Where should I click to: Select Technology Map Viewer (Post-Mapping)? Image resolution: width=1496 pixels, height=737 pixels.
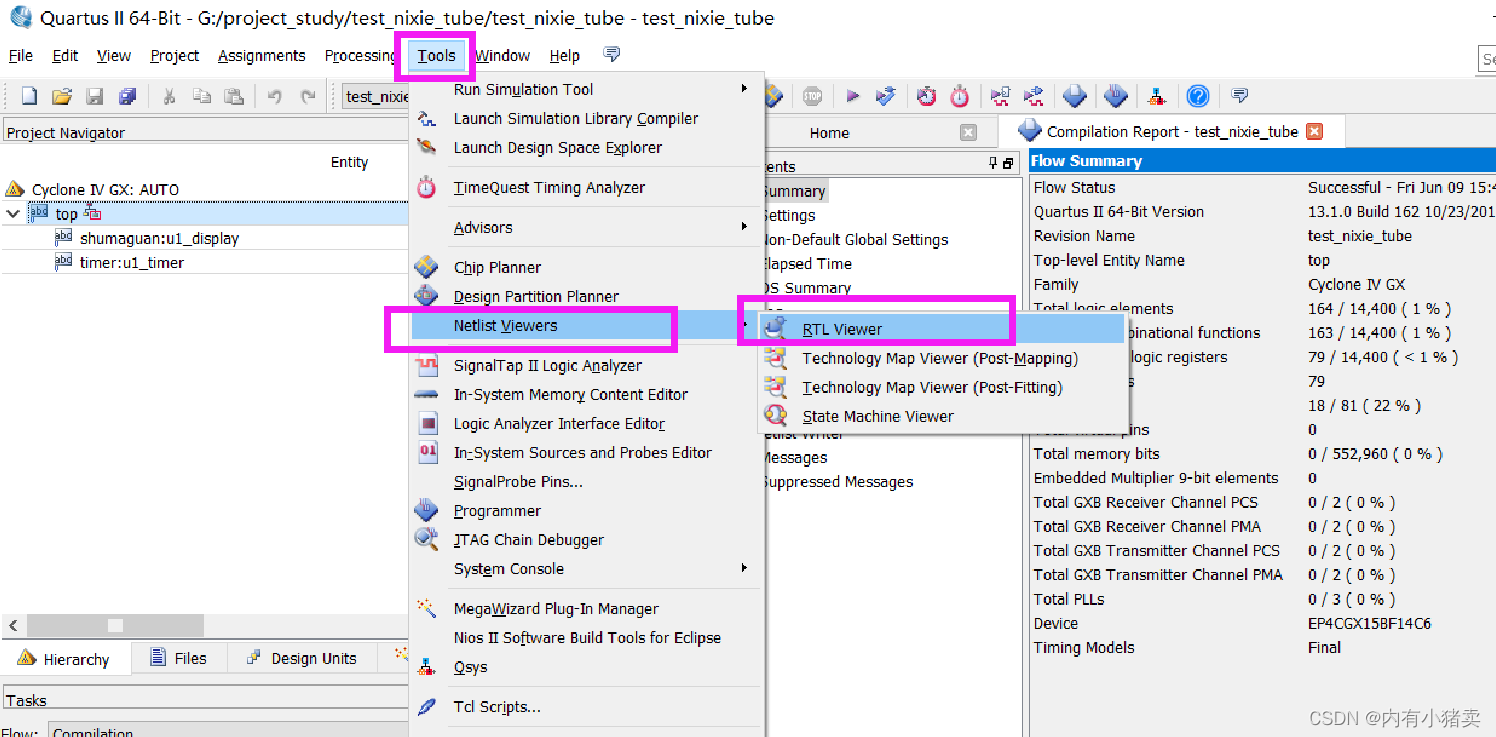pyautogui.click(x=943, y=358)
